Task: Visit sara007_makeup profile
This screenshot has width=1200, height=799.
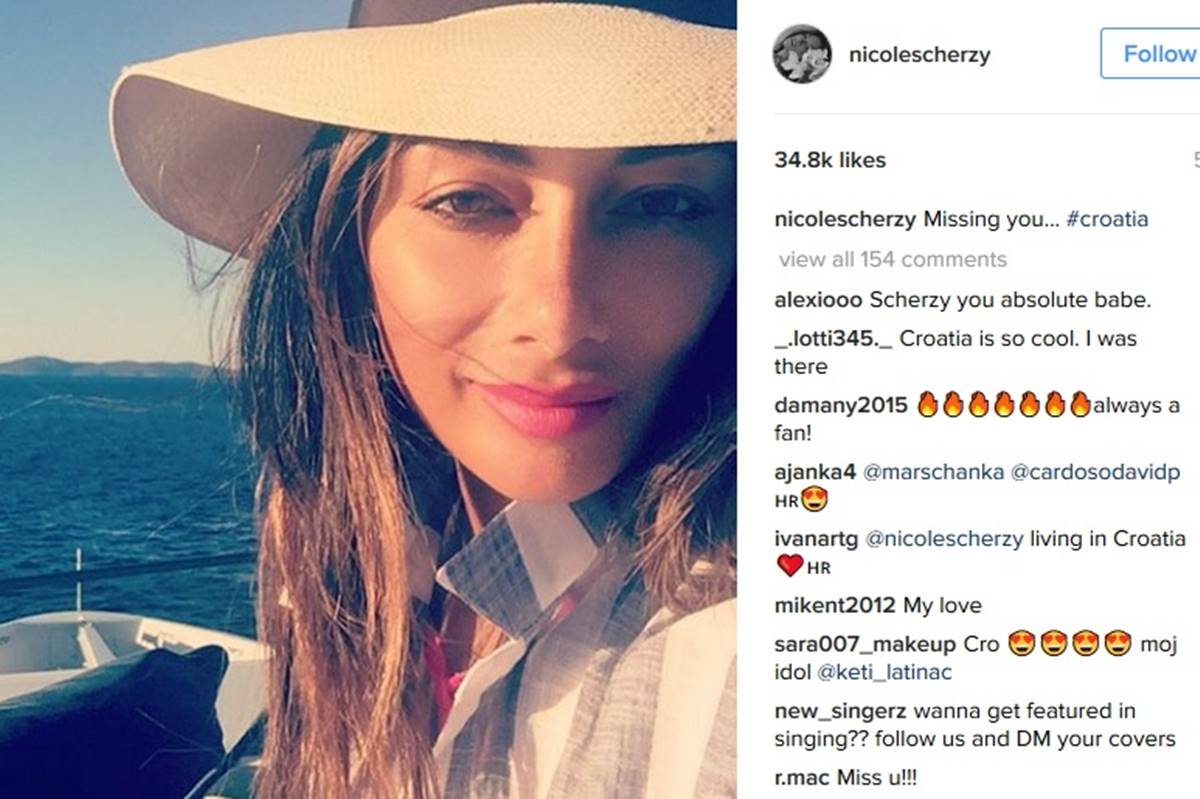Action: (x=866, y=645)
